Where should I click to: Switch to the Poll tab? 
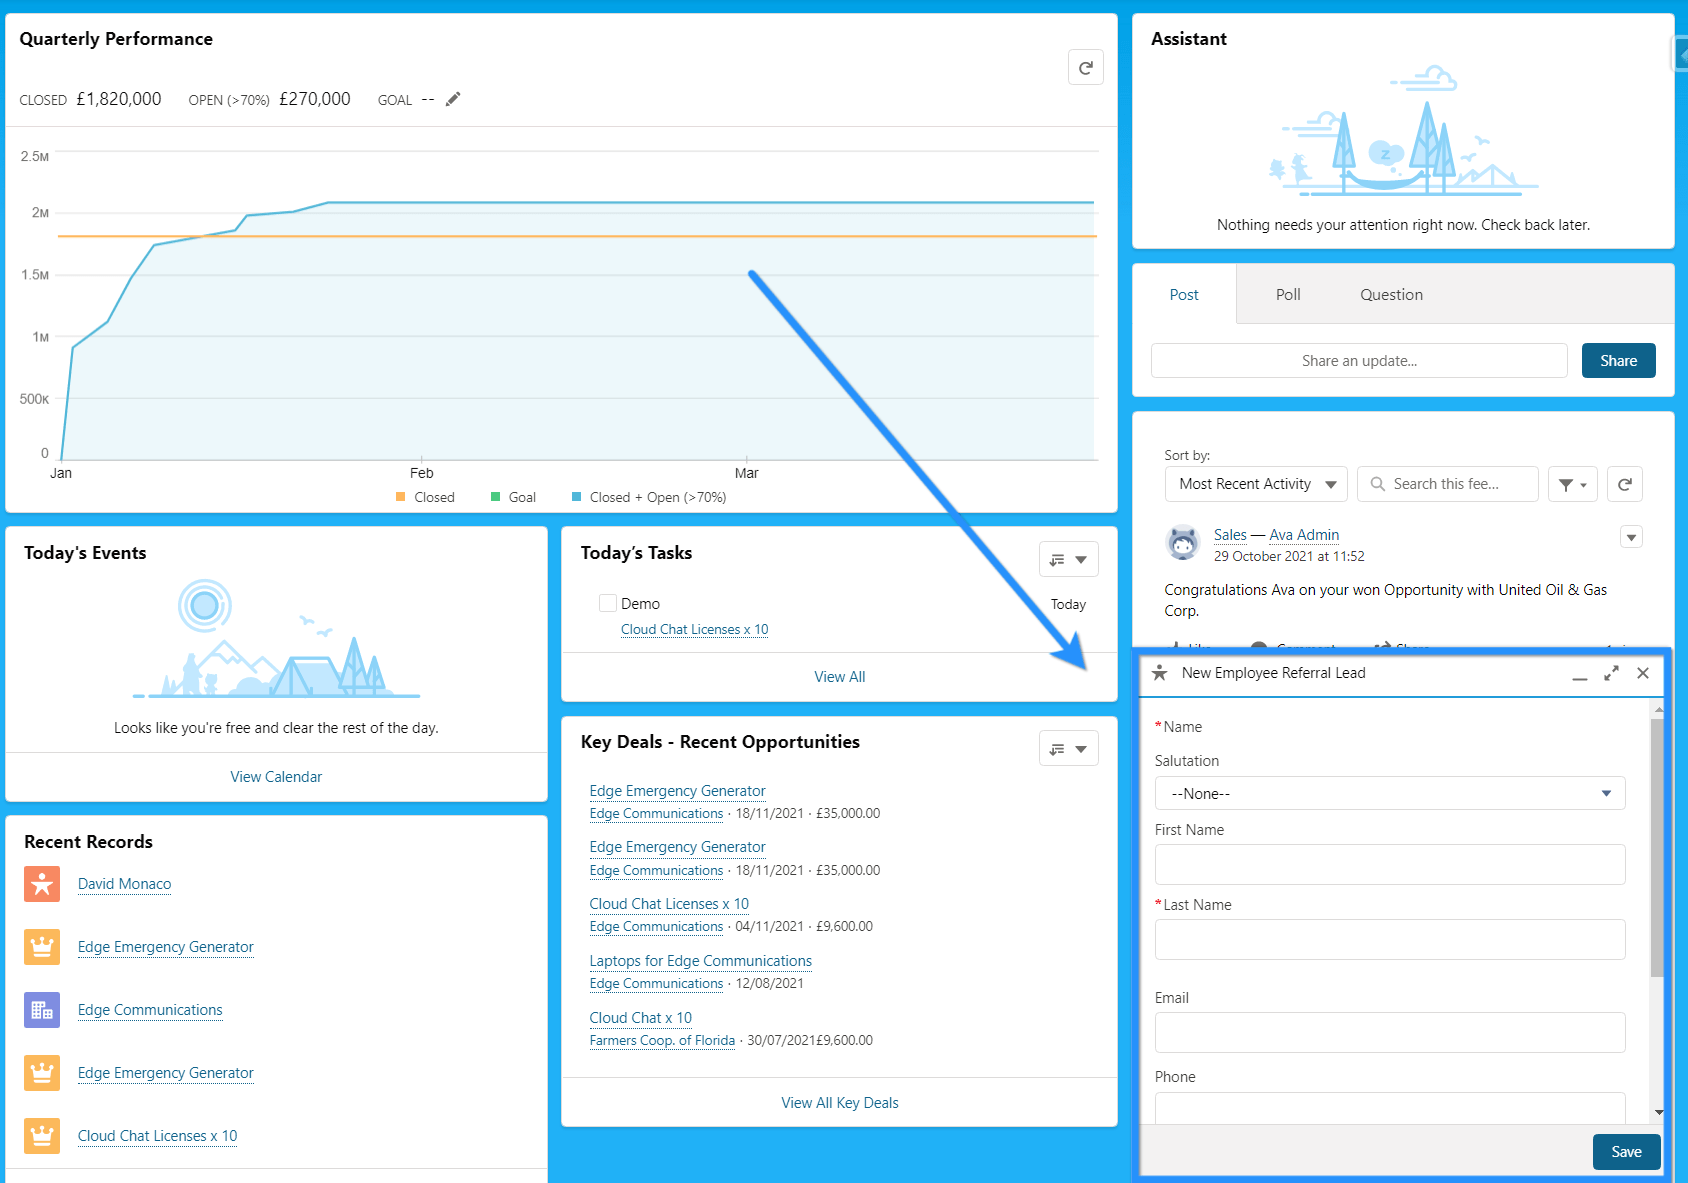(x=1287, y=294)
